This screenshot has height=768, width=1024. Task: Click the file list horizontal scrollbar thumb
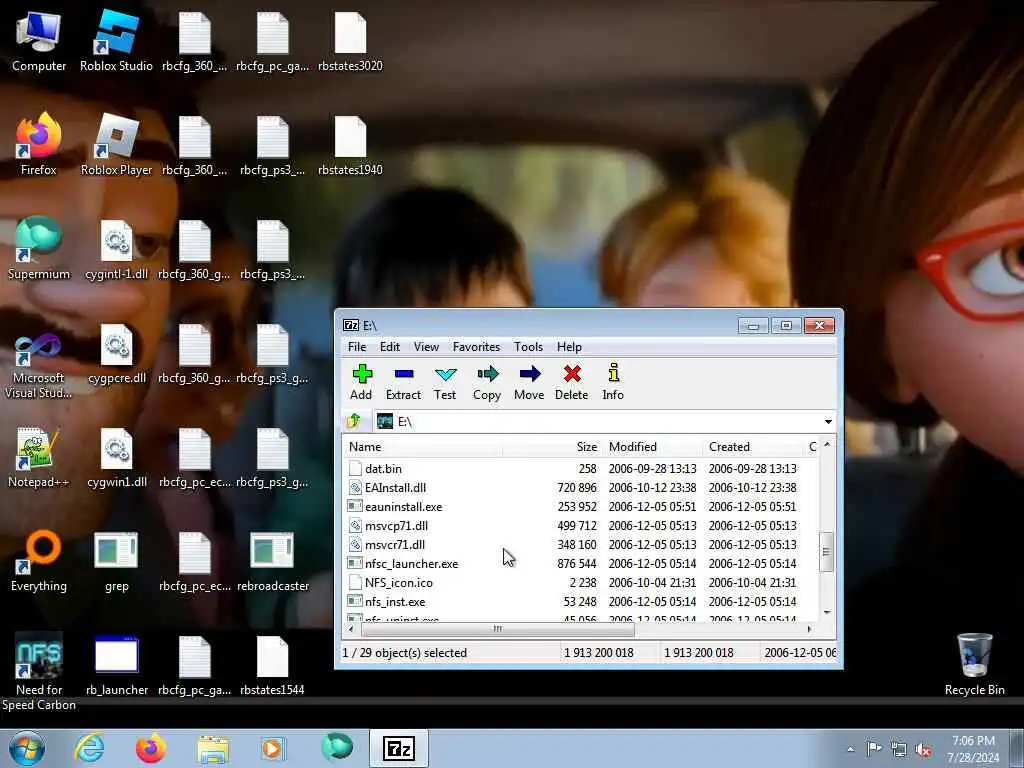pyautogui.click(x=498, y=629)
